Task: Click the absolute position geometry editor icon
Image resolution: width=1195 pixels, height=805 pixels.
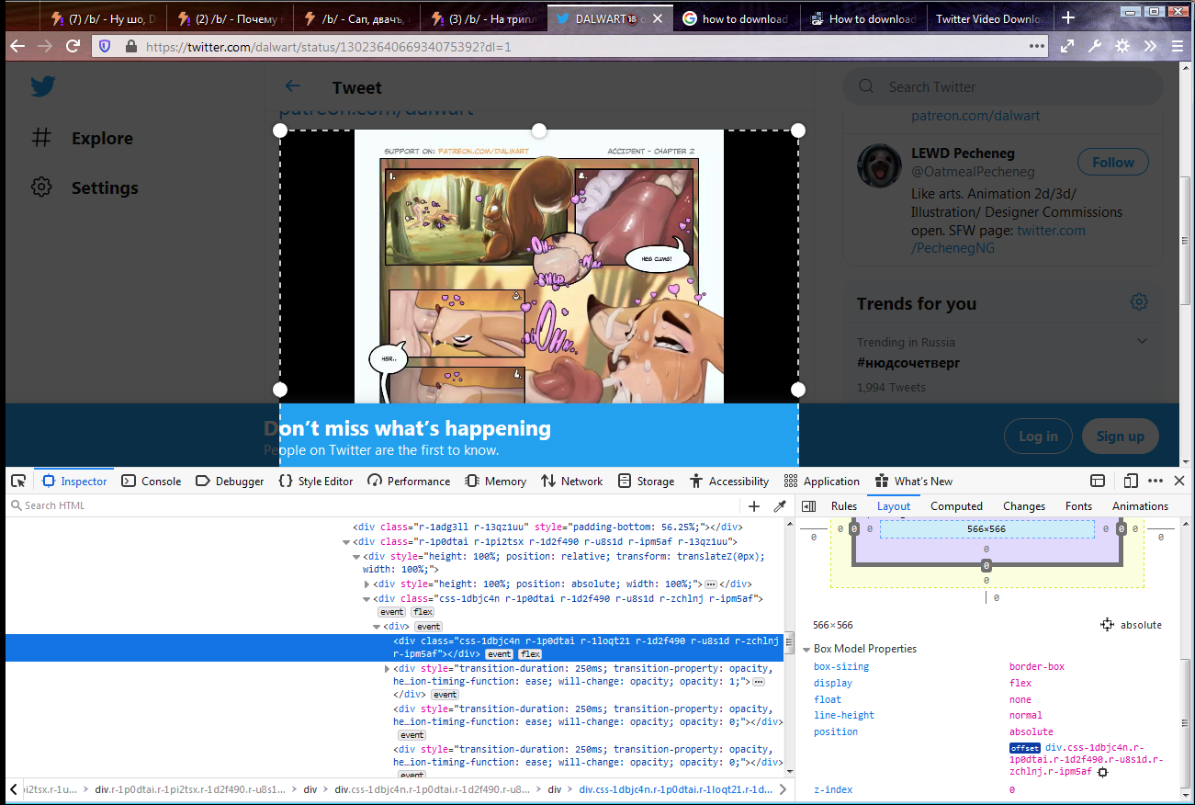Action: tap(1107, 624)
